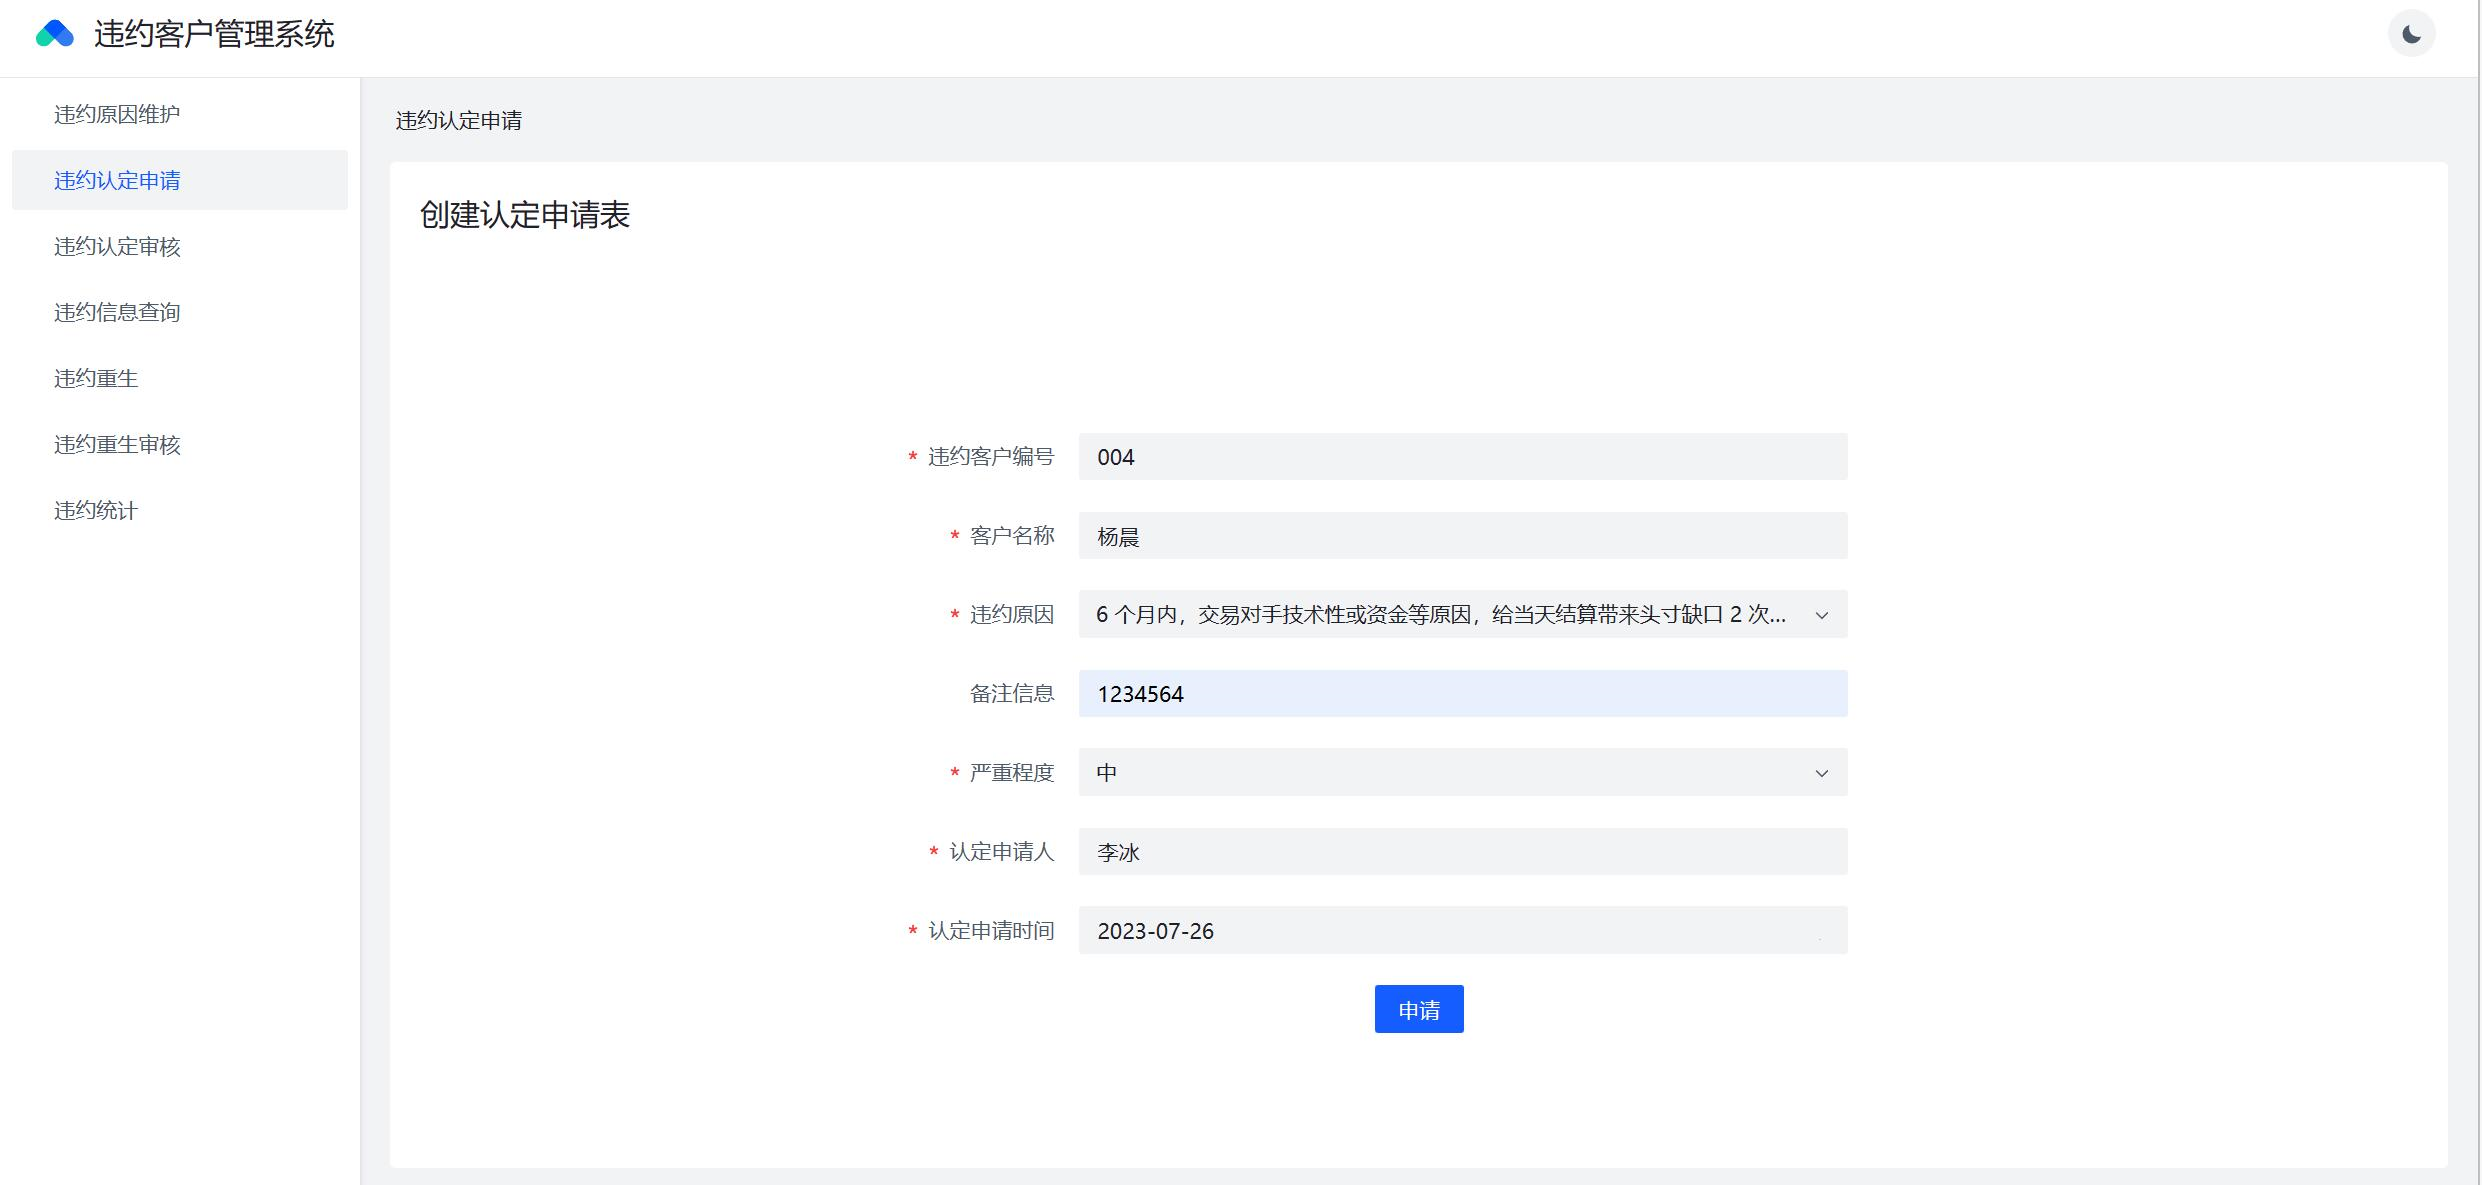
Task: Open 违约原因维护 menu item
Action: point(117,115)
